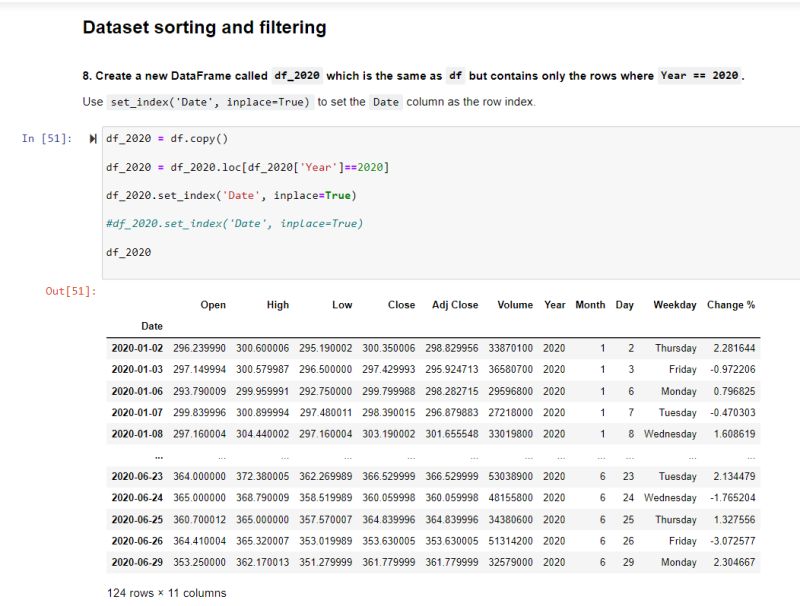800x606 pixels.
Task: Click High value 372.380005
Action: tap(262, 476)
